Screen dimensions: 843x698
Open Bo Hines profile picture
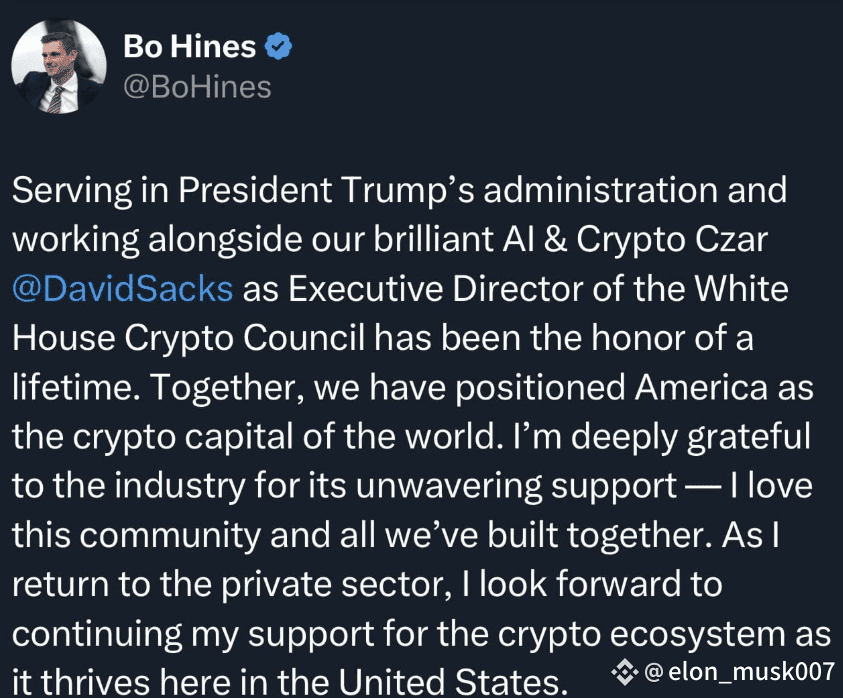coord(59,66)
